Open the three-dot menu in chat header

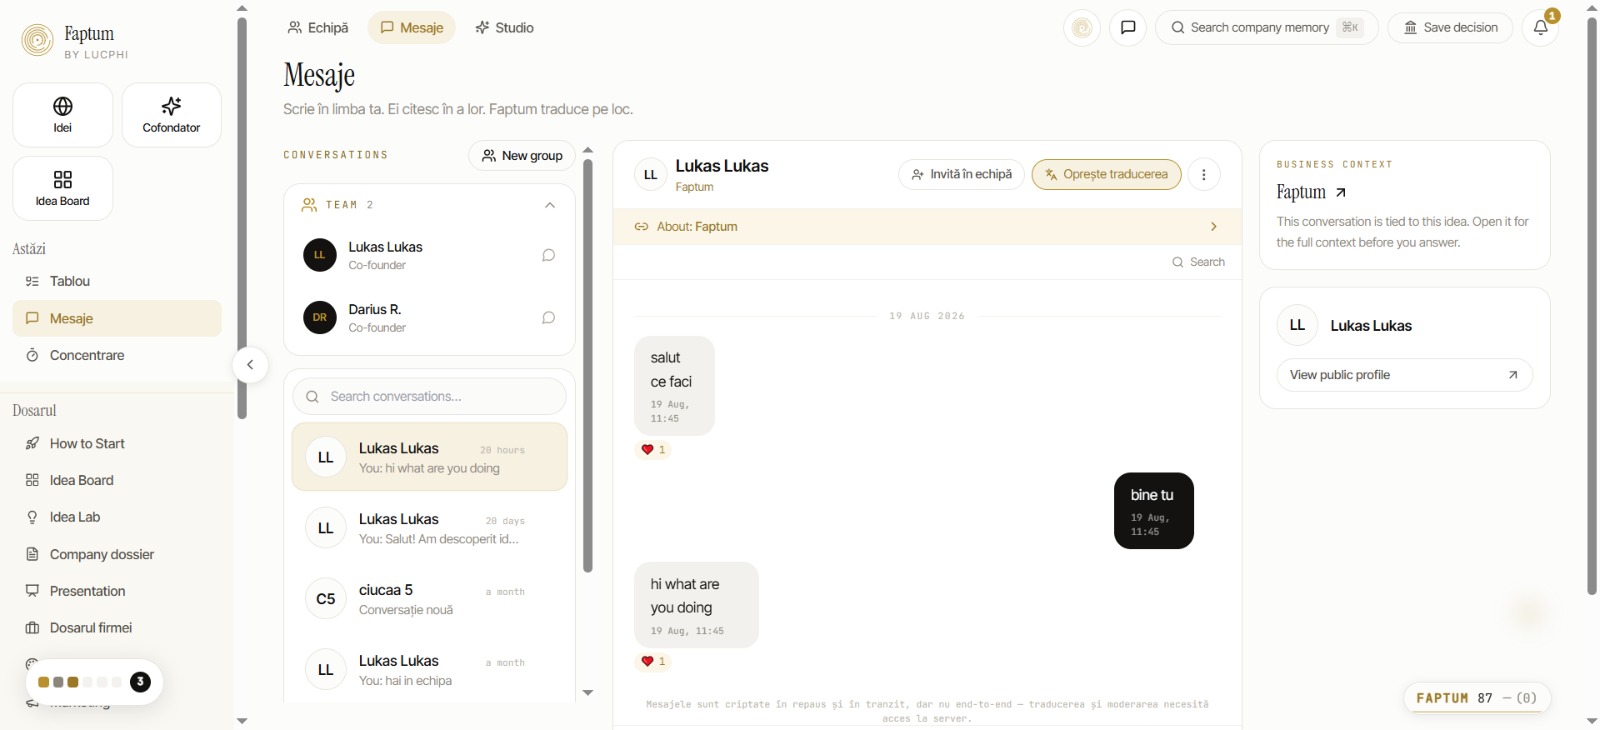(x=1204, y=175)
